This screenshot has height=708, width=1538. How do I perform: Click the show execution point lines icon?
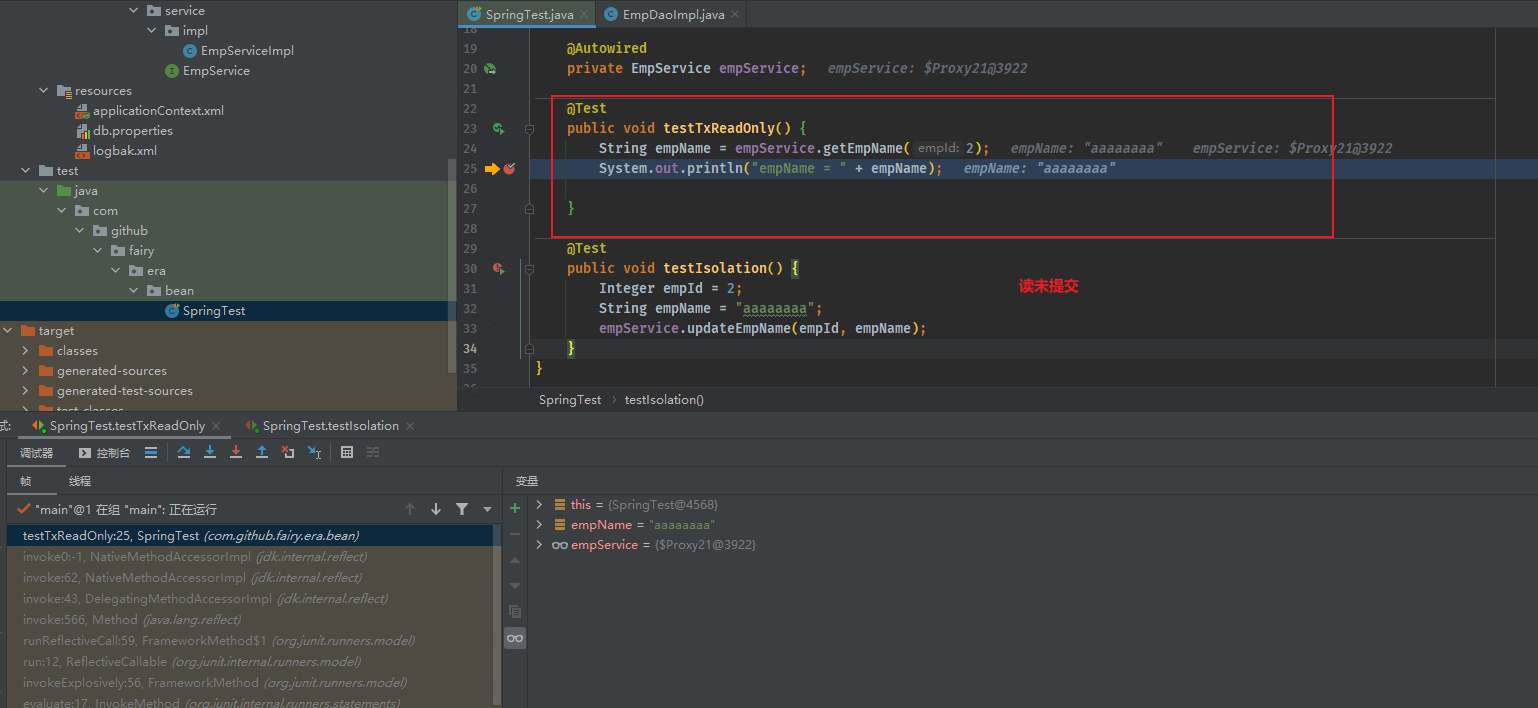tap(150, 452)
